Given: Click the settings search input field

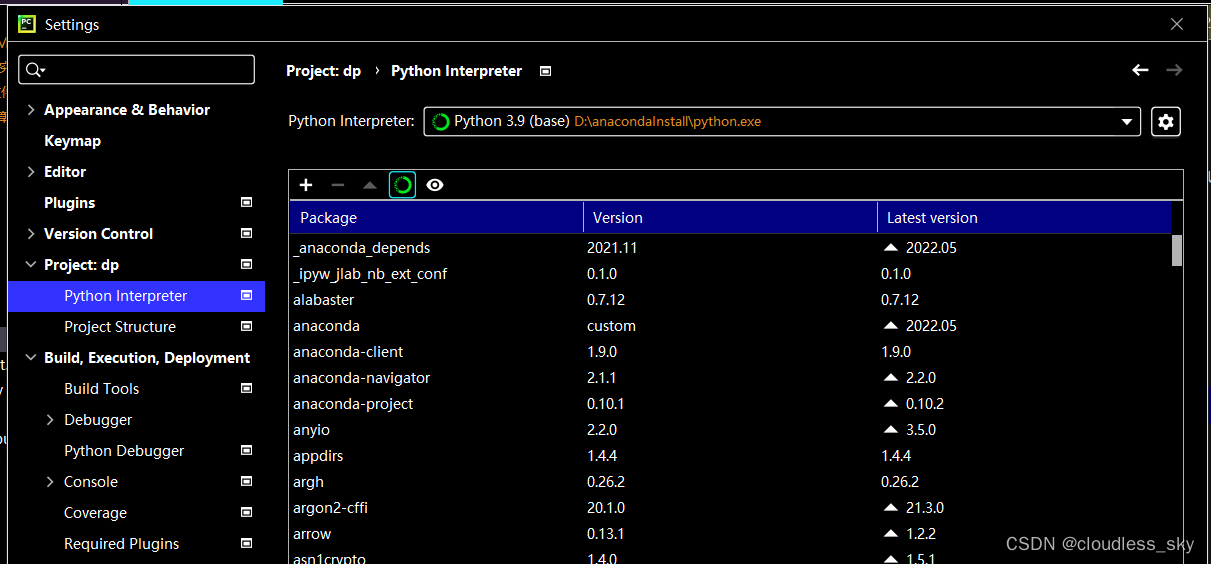Looking at the screenshot, I should [137, 69].
